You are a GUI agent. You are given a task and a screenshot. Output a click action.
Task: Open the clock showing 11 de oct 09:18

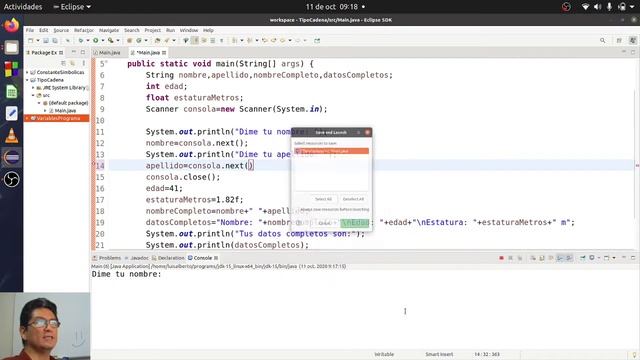click(332, 7)
